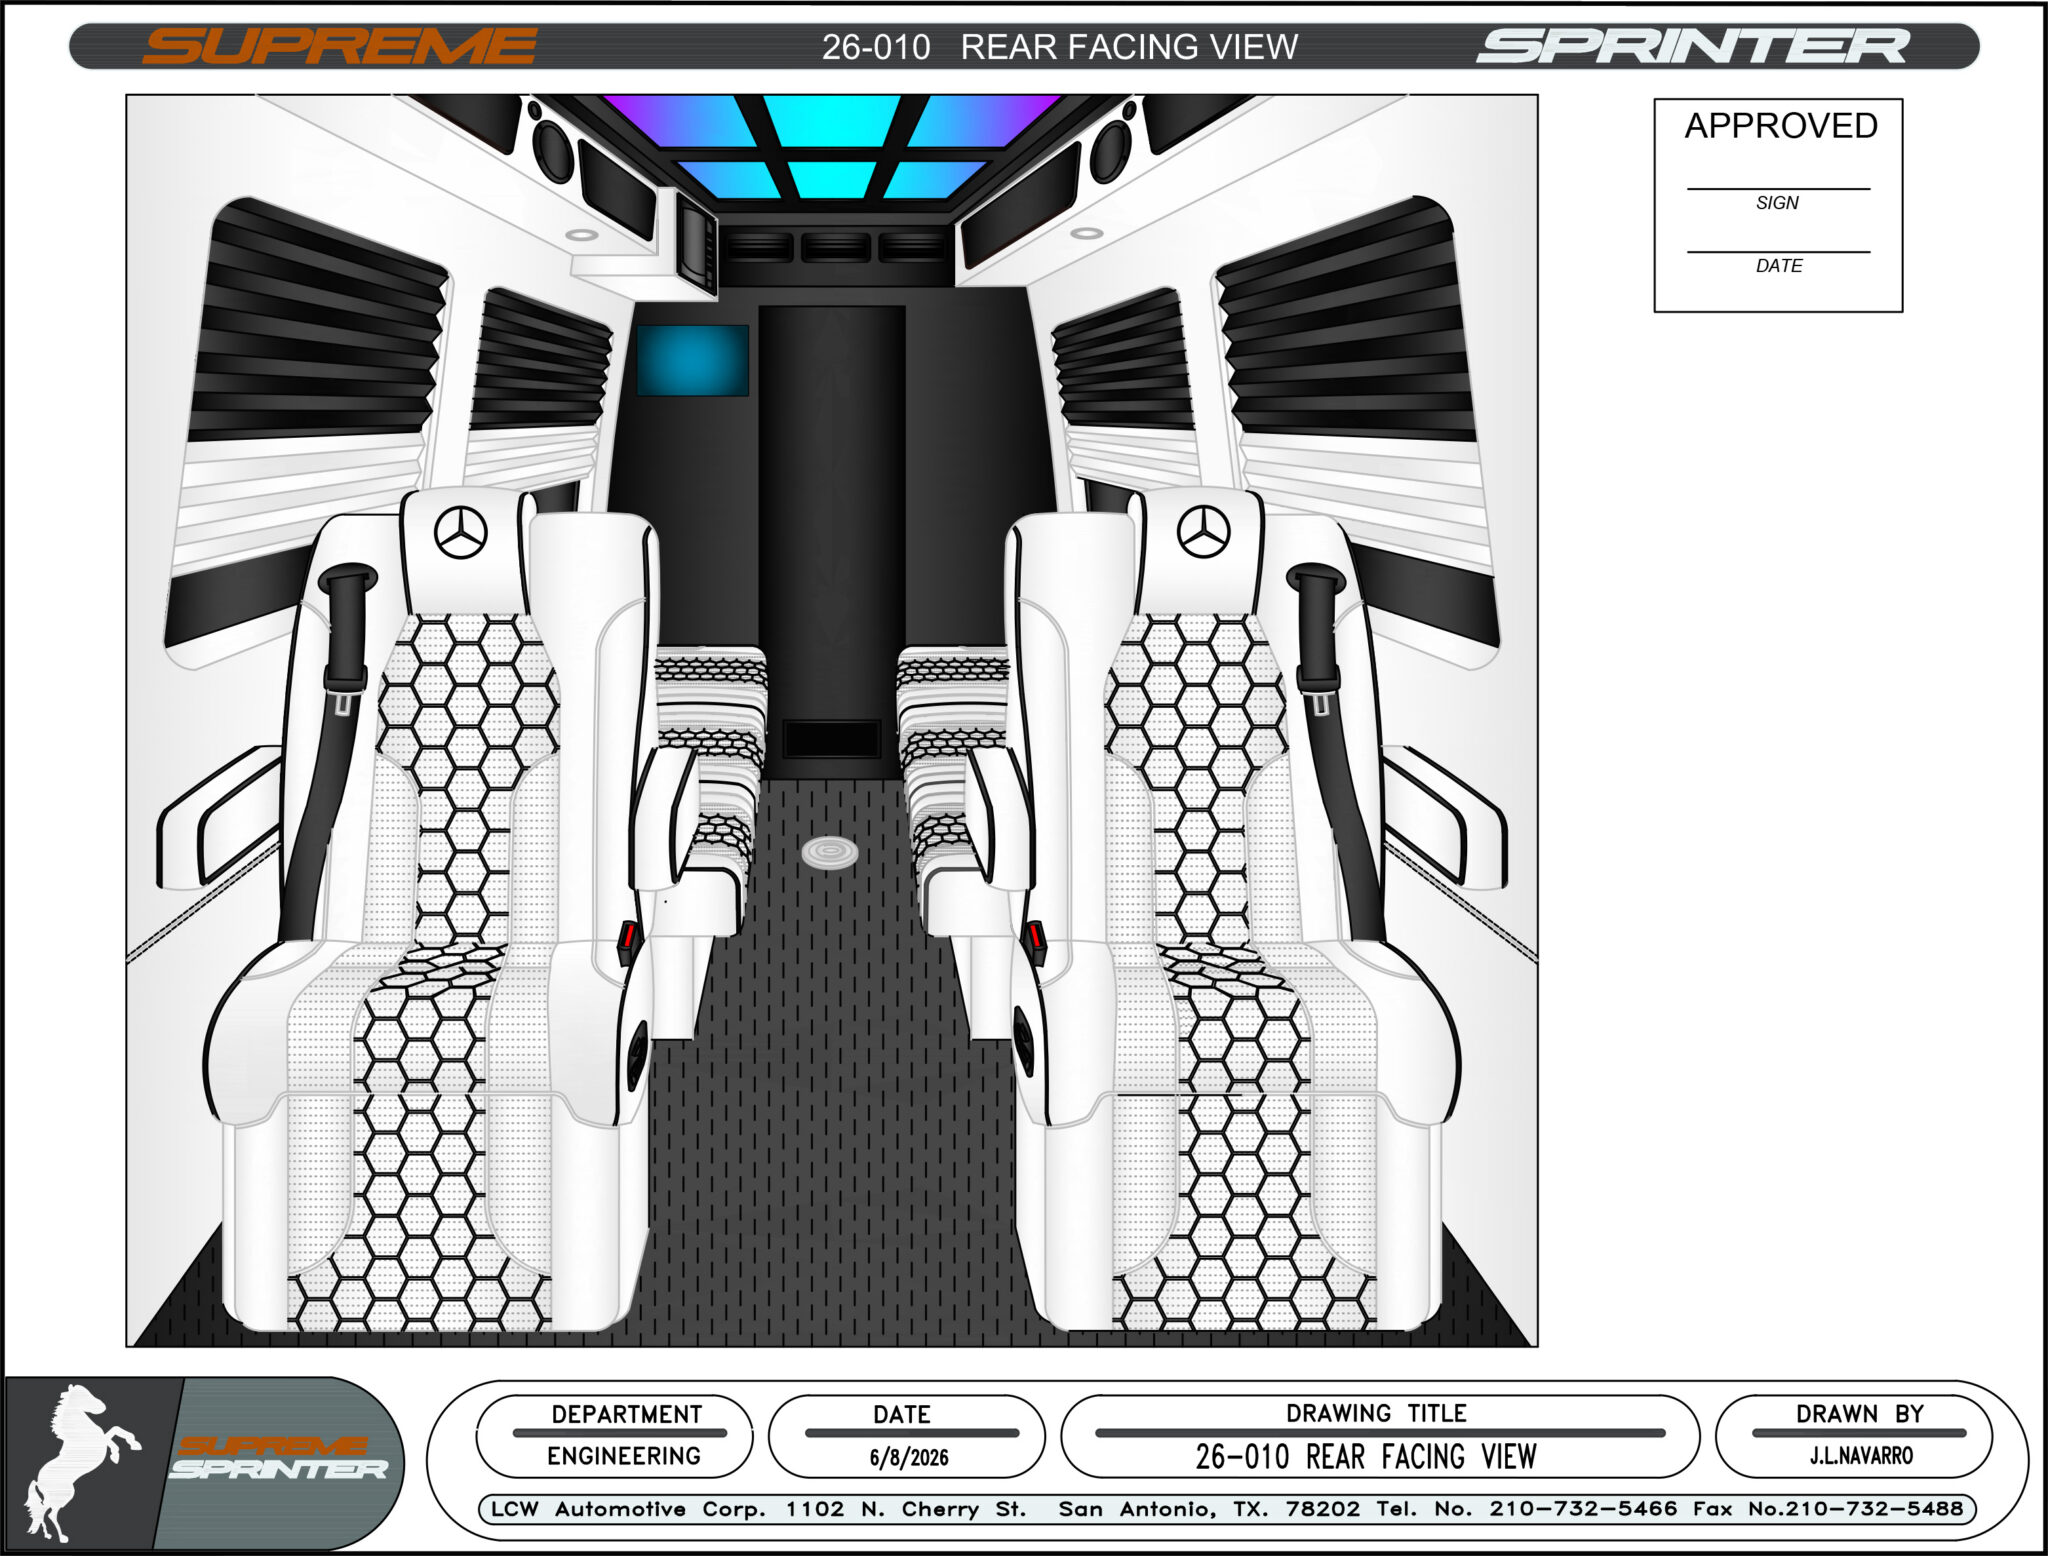
Task: Click the Supreme Sprinter footer logo
Action: [278, 1458]
